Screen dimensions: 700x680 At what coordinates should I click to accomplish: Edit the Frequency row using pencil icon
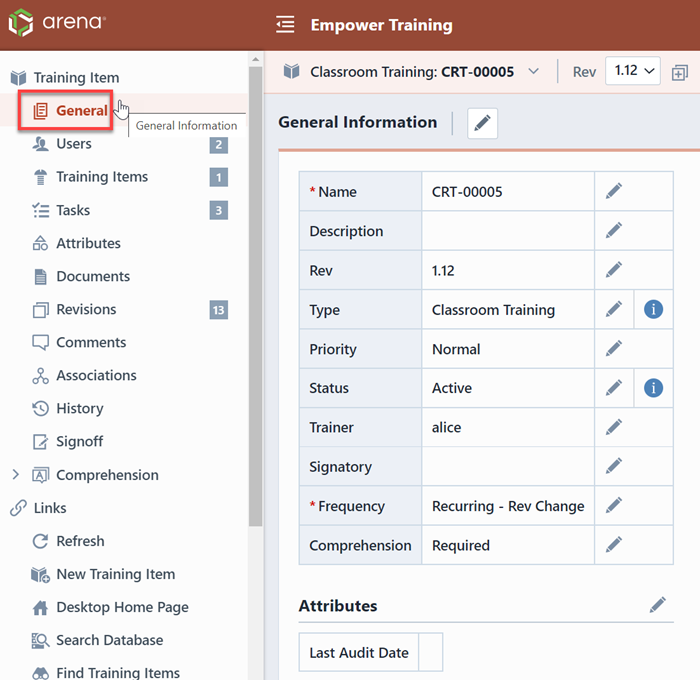[614, 505]
